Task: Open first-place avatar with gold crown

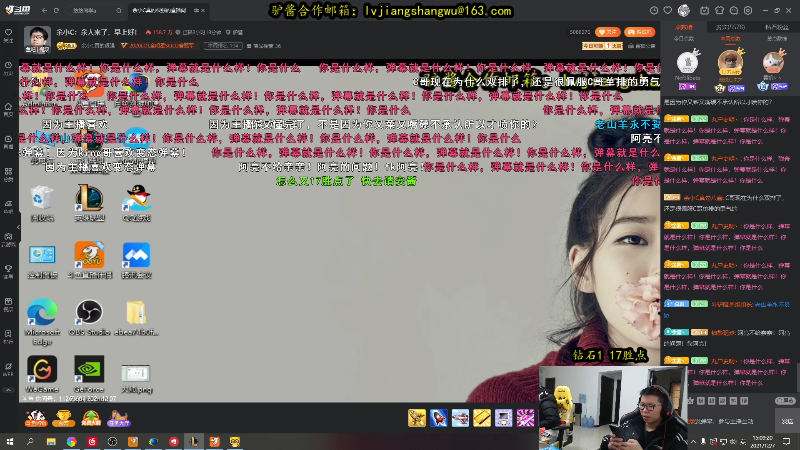Action: point(730,62)
